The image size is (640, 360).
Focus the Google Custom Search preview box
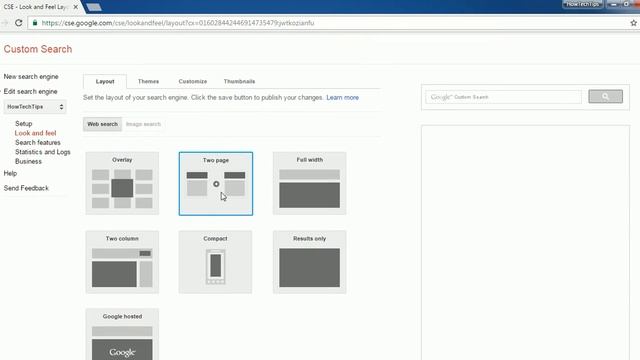tap(503, 97)
